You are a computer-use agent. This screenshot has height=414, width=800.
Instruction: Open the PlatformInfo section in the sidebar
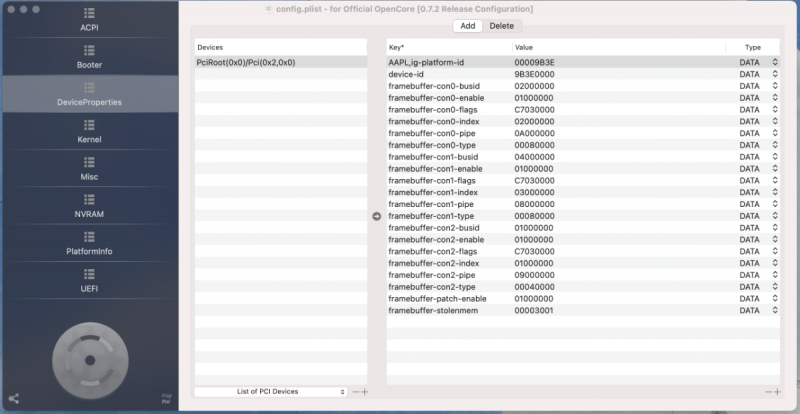coord(89,243)
